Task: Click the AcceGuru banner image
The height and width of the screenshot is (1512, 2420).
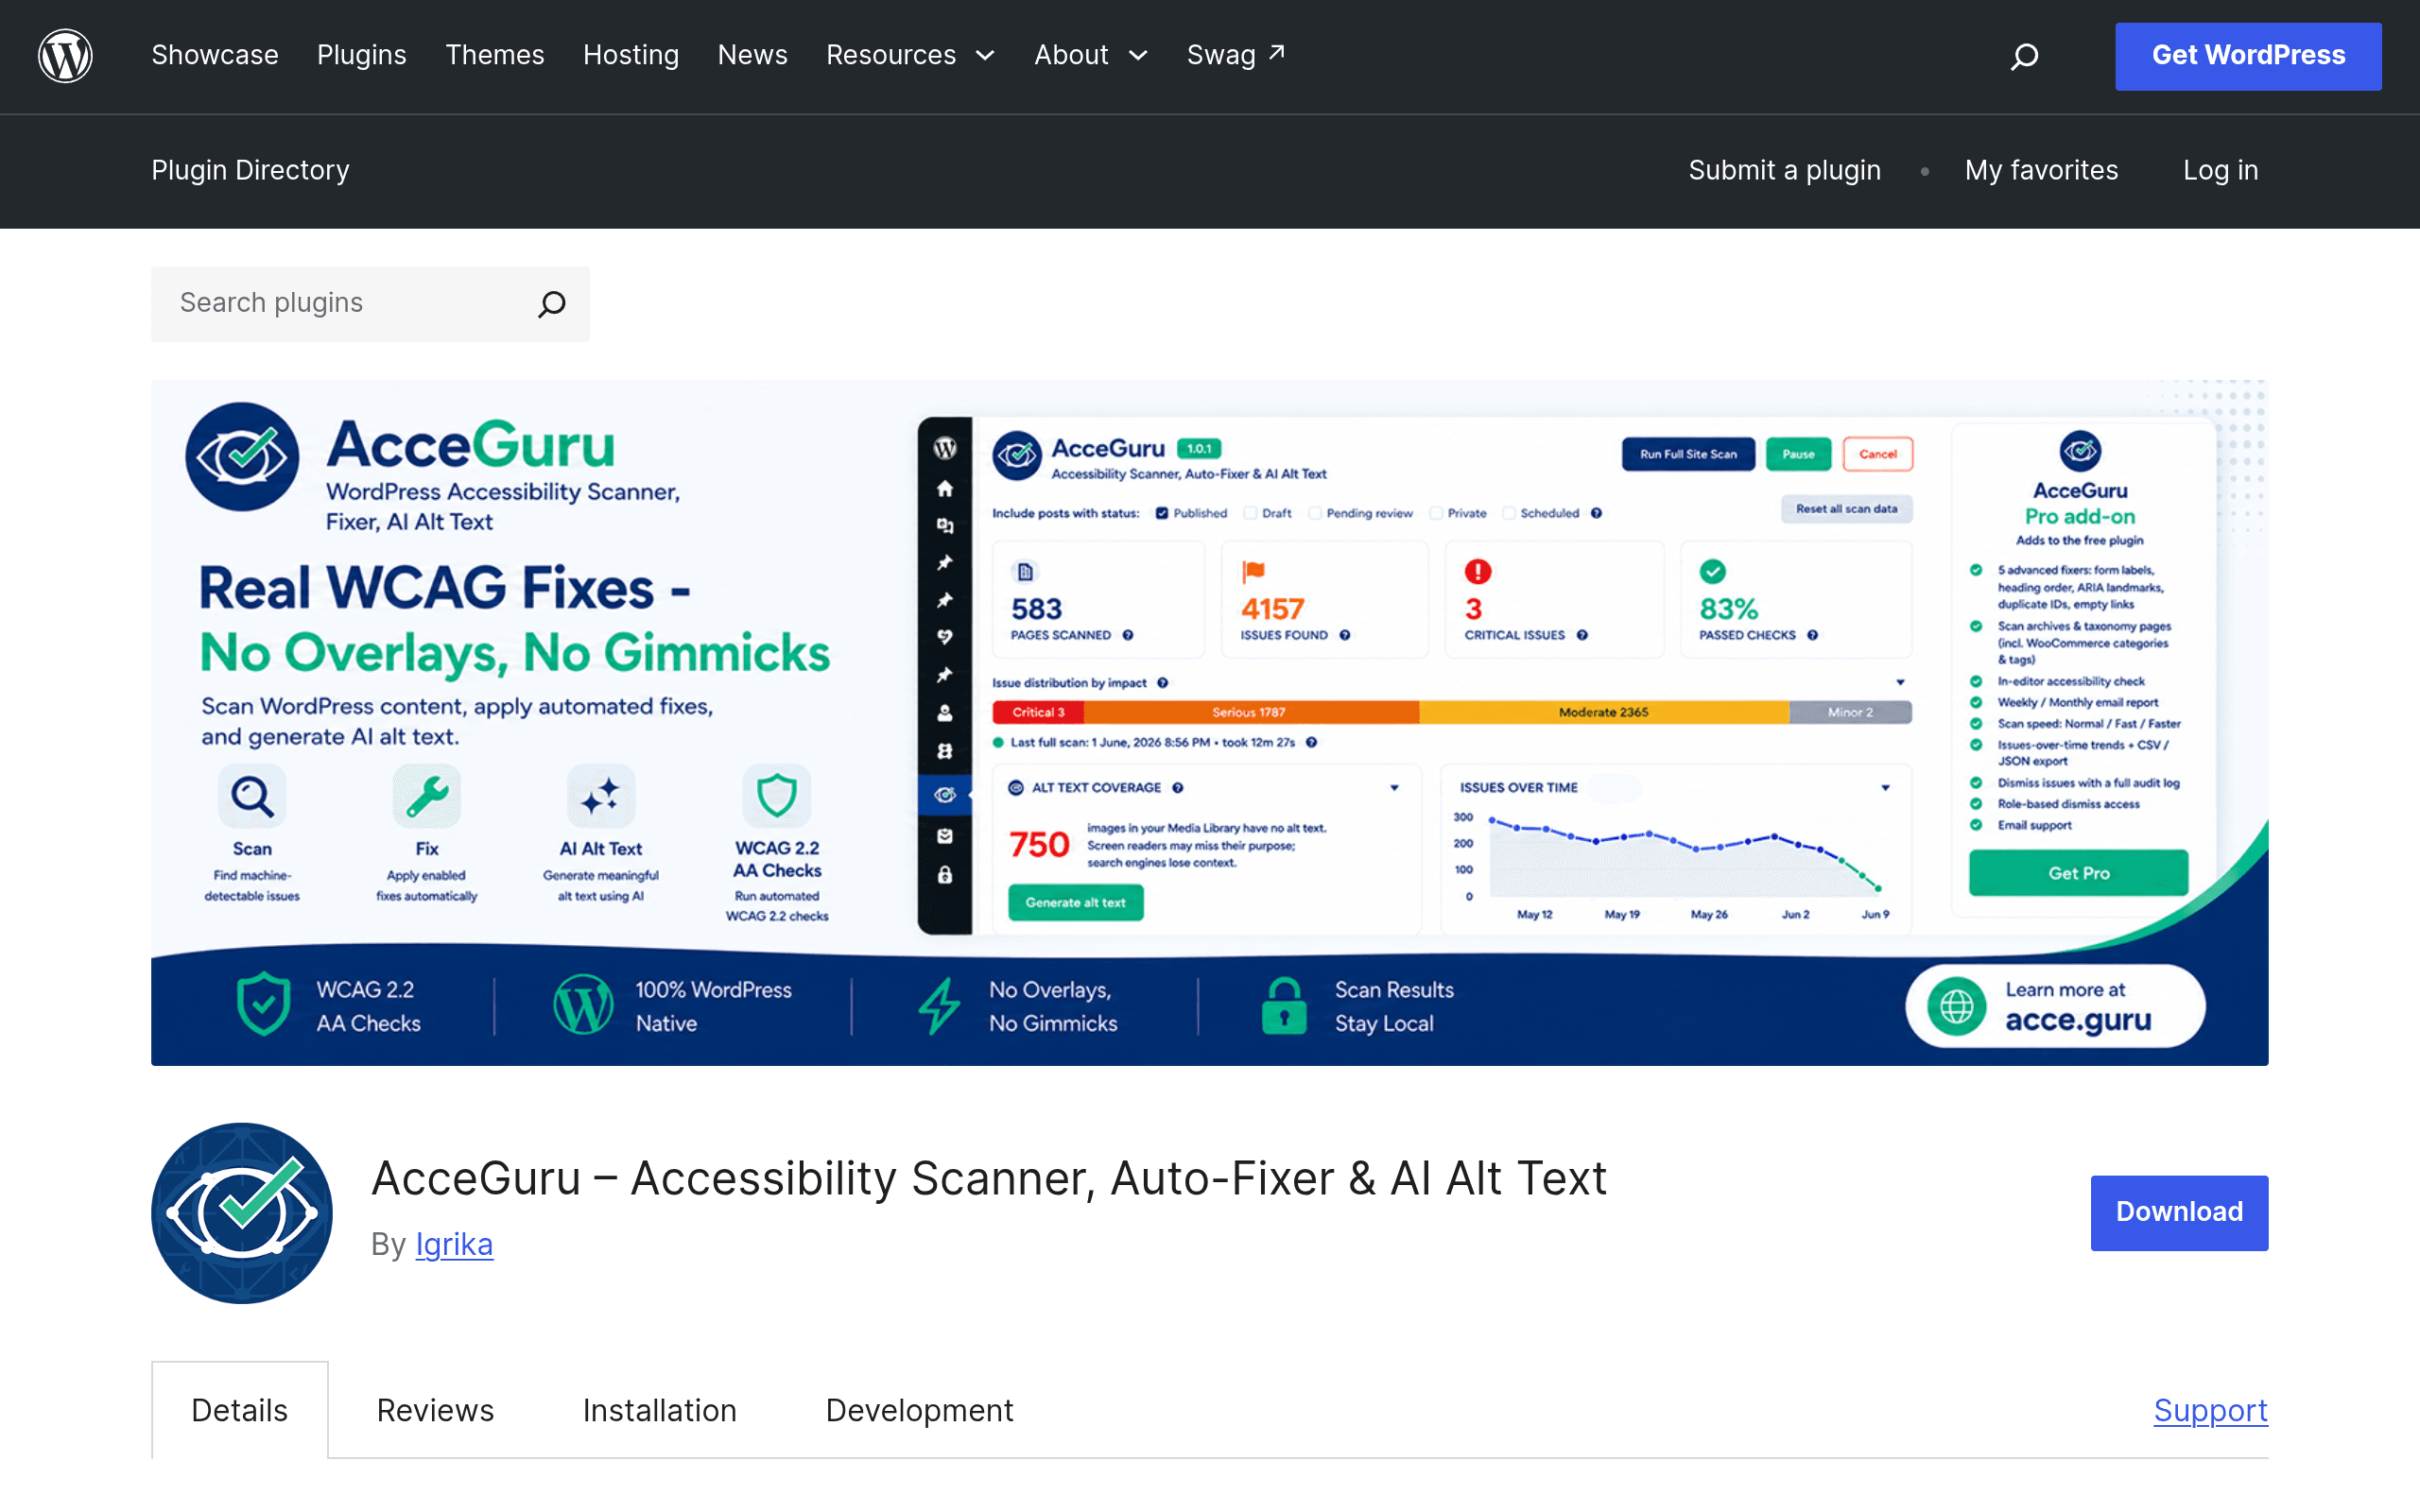Action: 1210,723
